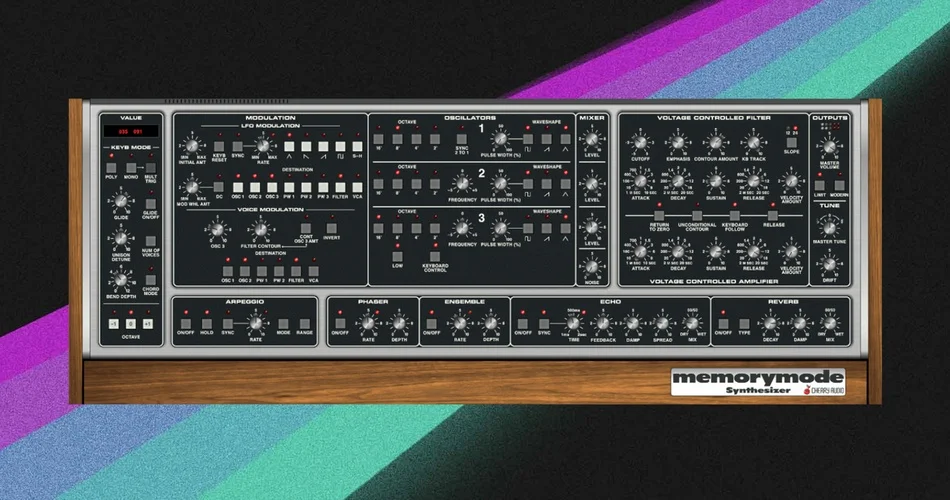950x500 pixels.
Task: Toggle Oscillator 3 LOW button
Action: pos(397,256)
